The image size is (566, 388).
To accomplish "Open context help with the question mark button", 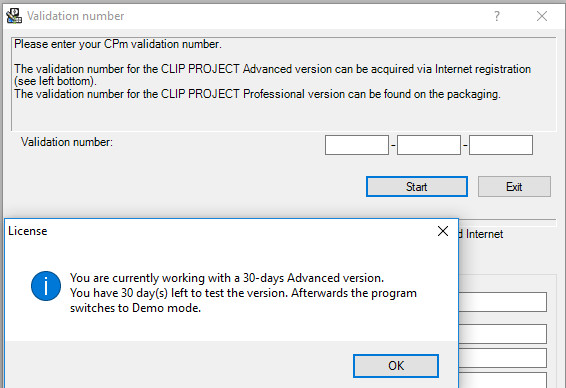I will (497, 16).
